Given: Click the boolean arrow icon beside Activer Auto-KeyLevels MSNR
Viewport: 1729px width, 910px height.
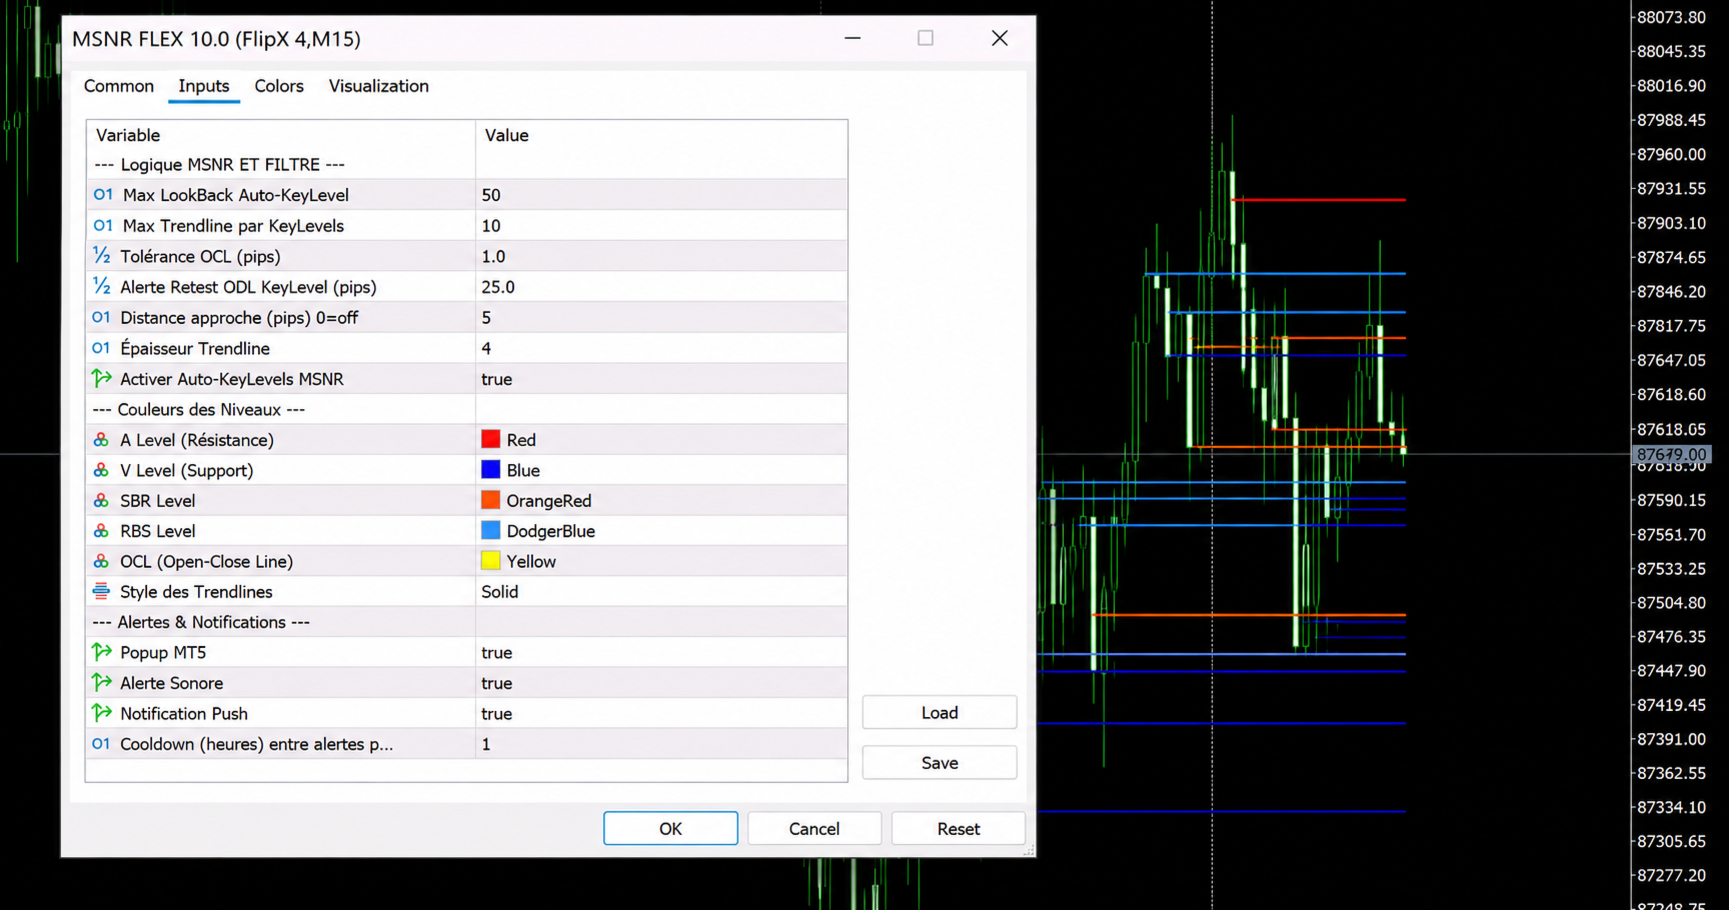Looking at the screenshot, I should click(x=101, y=378).
